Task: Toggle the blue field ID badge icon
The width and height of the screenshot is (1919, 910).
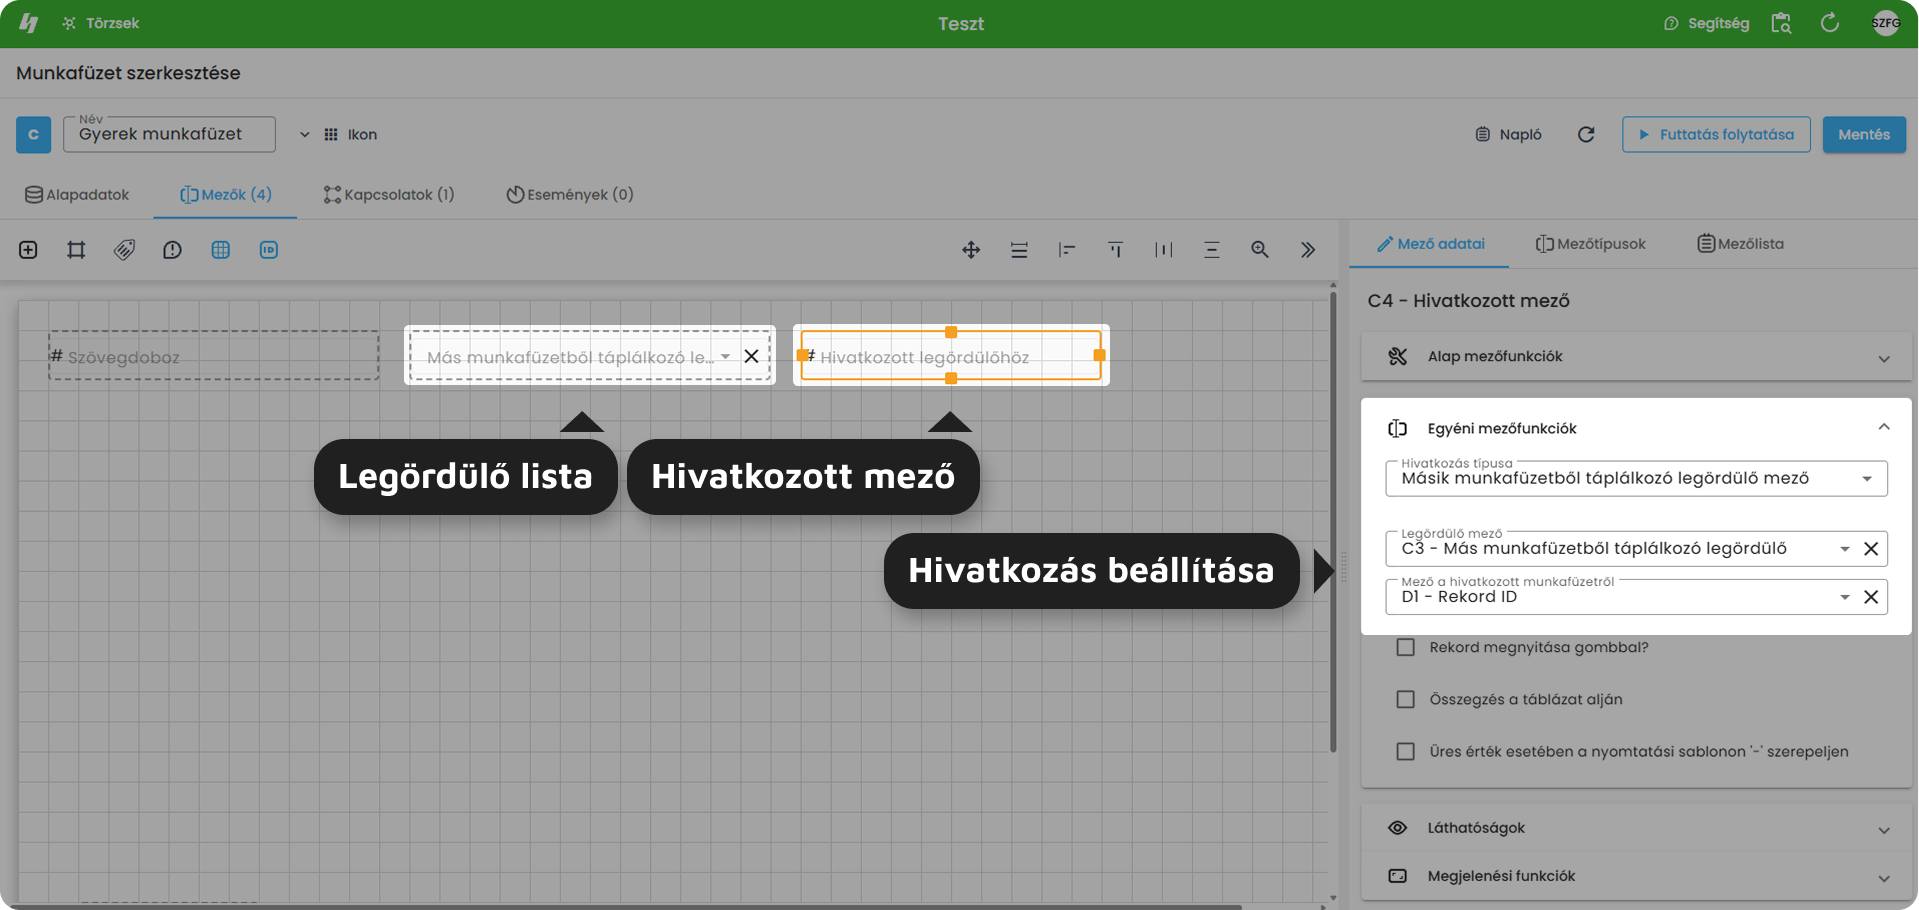Action: click(269, 250)
